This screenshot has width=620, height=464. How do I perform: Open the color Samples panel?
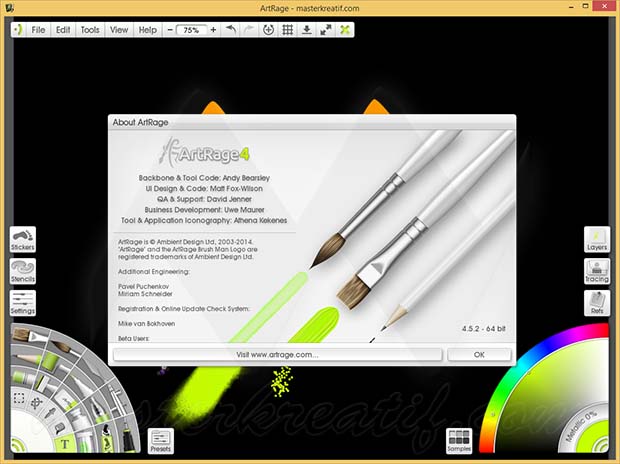pos(459,441)
